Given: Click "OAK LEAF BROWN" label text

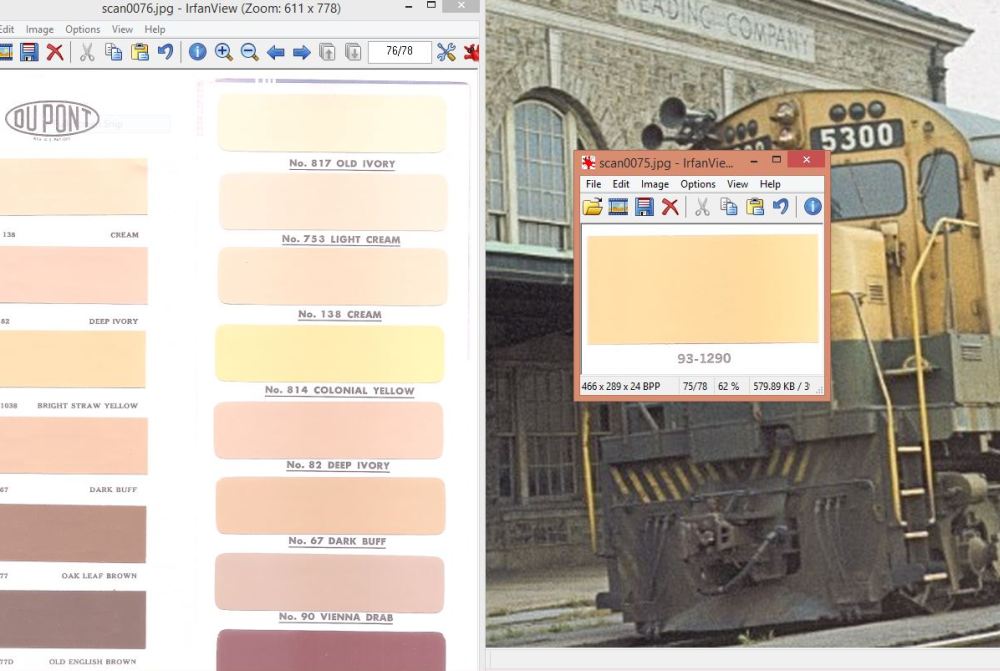Looking at the screenshot, I should pos(99,575).
